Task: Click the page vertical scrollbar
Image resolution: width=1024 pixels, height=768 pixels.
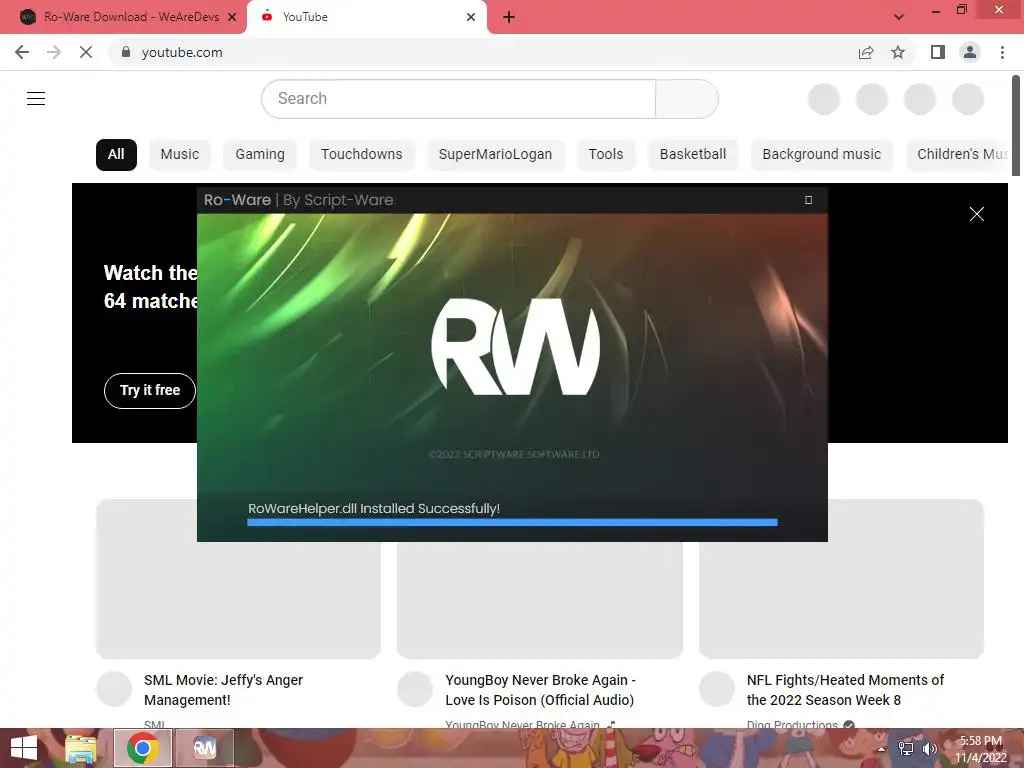Action: (x=1016, y=125)
